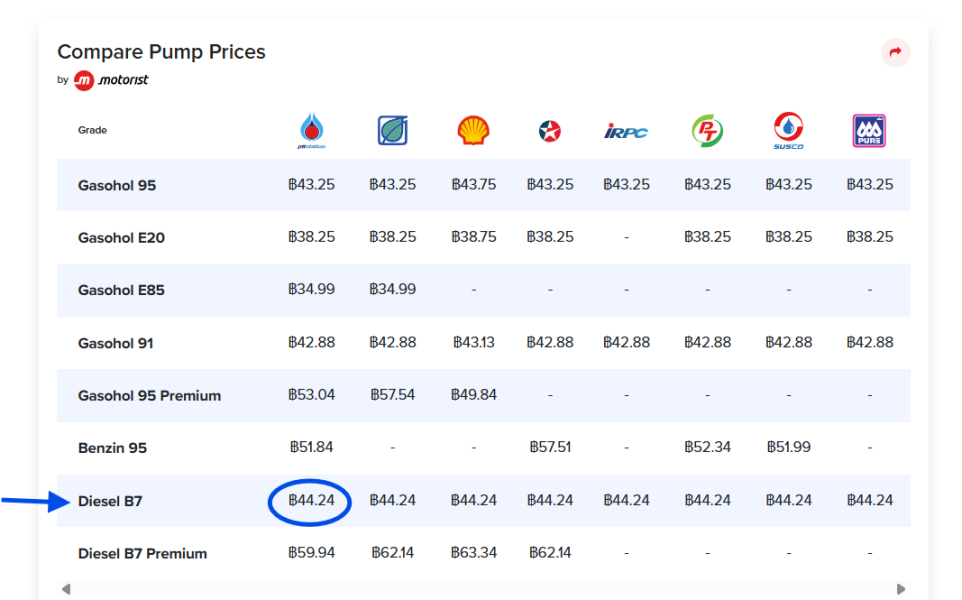Click Shell Gasohol E20 price ฿38.75
Image resolution: width=962 pixels, height=600 pixels.
pyautogui.click(x=474, y=237)
